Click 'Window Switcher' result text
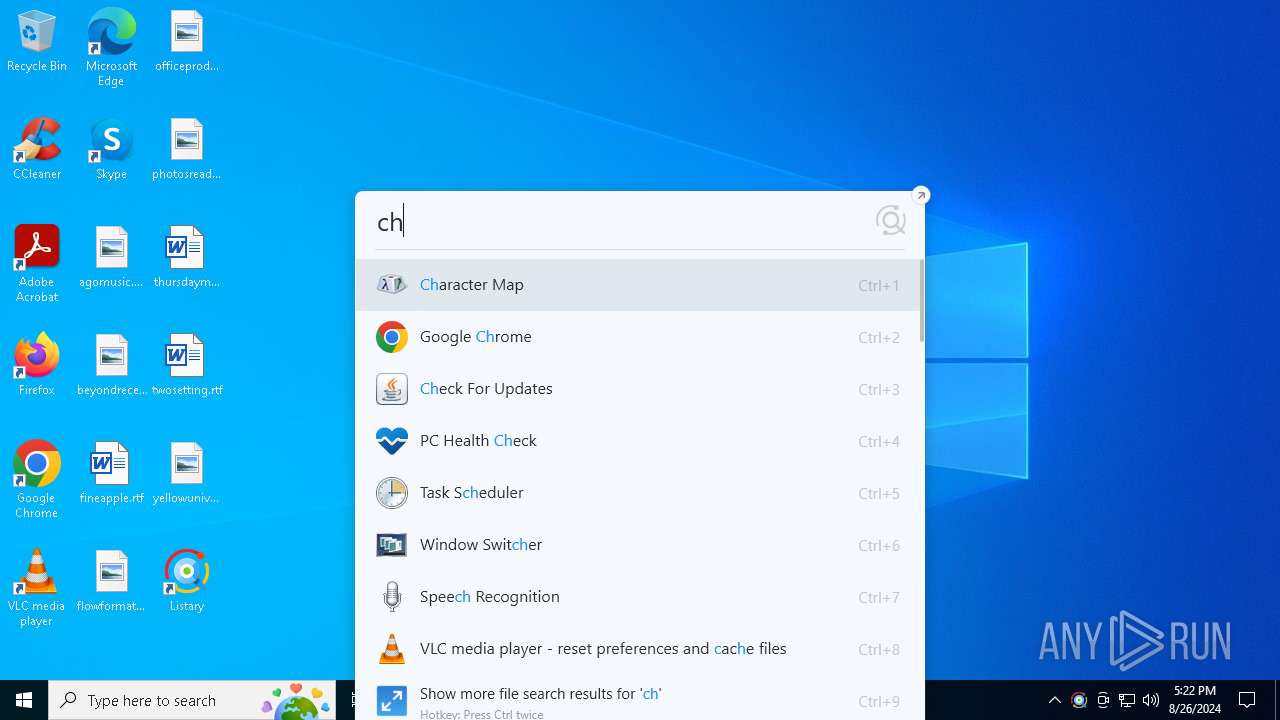1280x720 pixels. pyautogui.click(x=481, y=545)
